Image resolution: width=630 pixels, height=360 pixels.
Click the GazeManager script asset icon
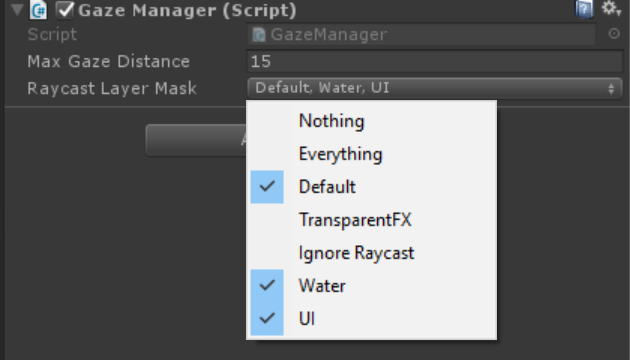point(259,35)
